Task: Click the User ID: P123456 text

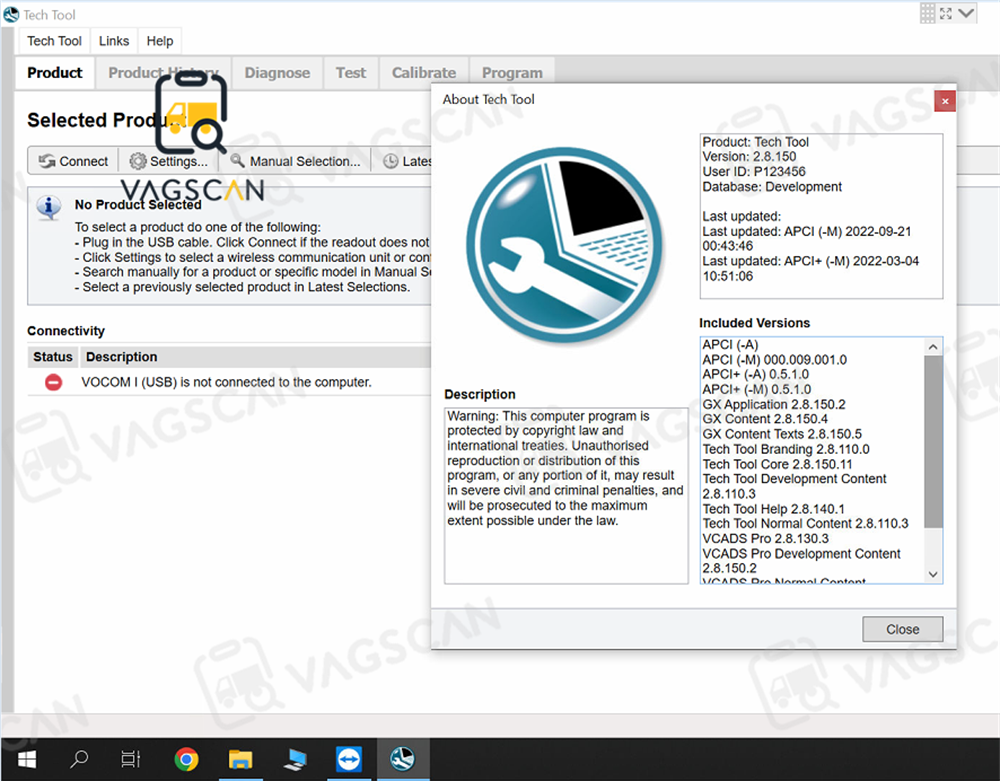Action: (754, 172)
